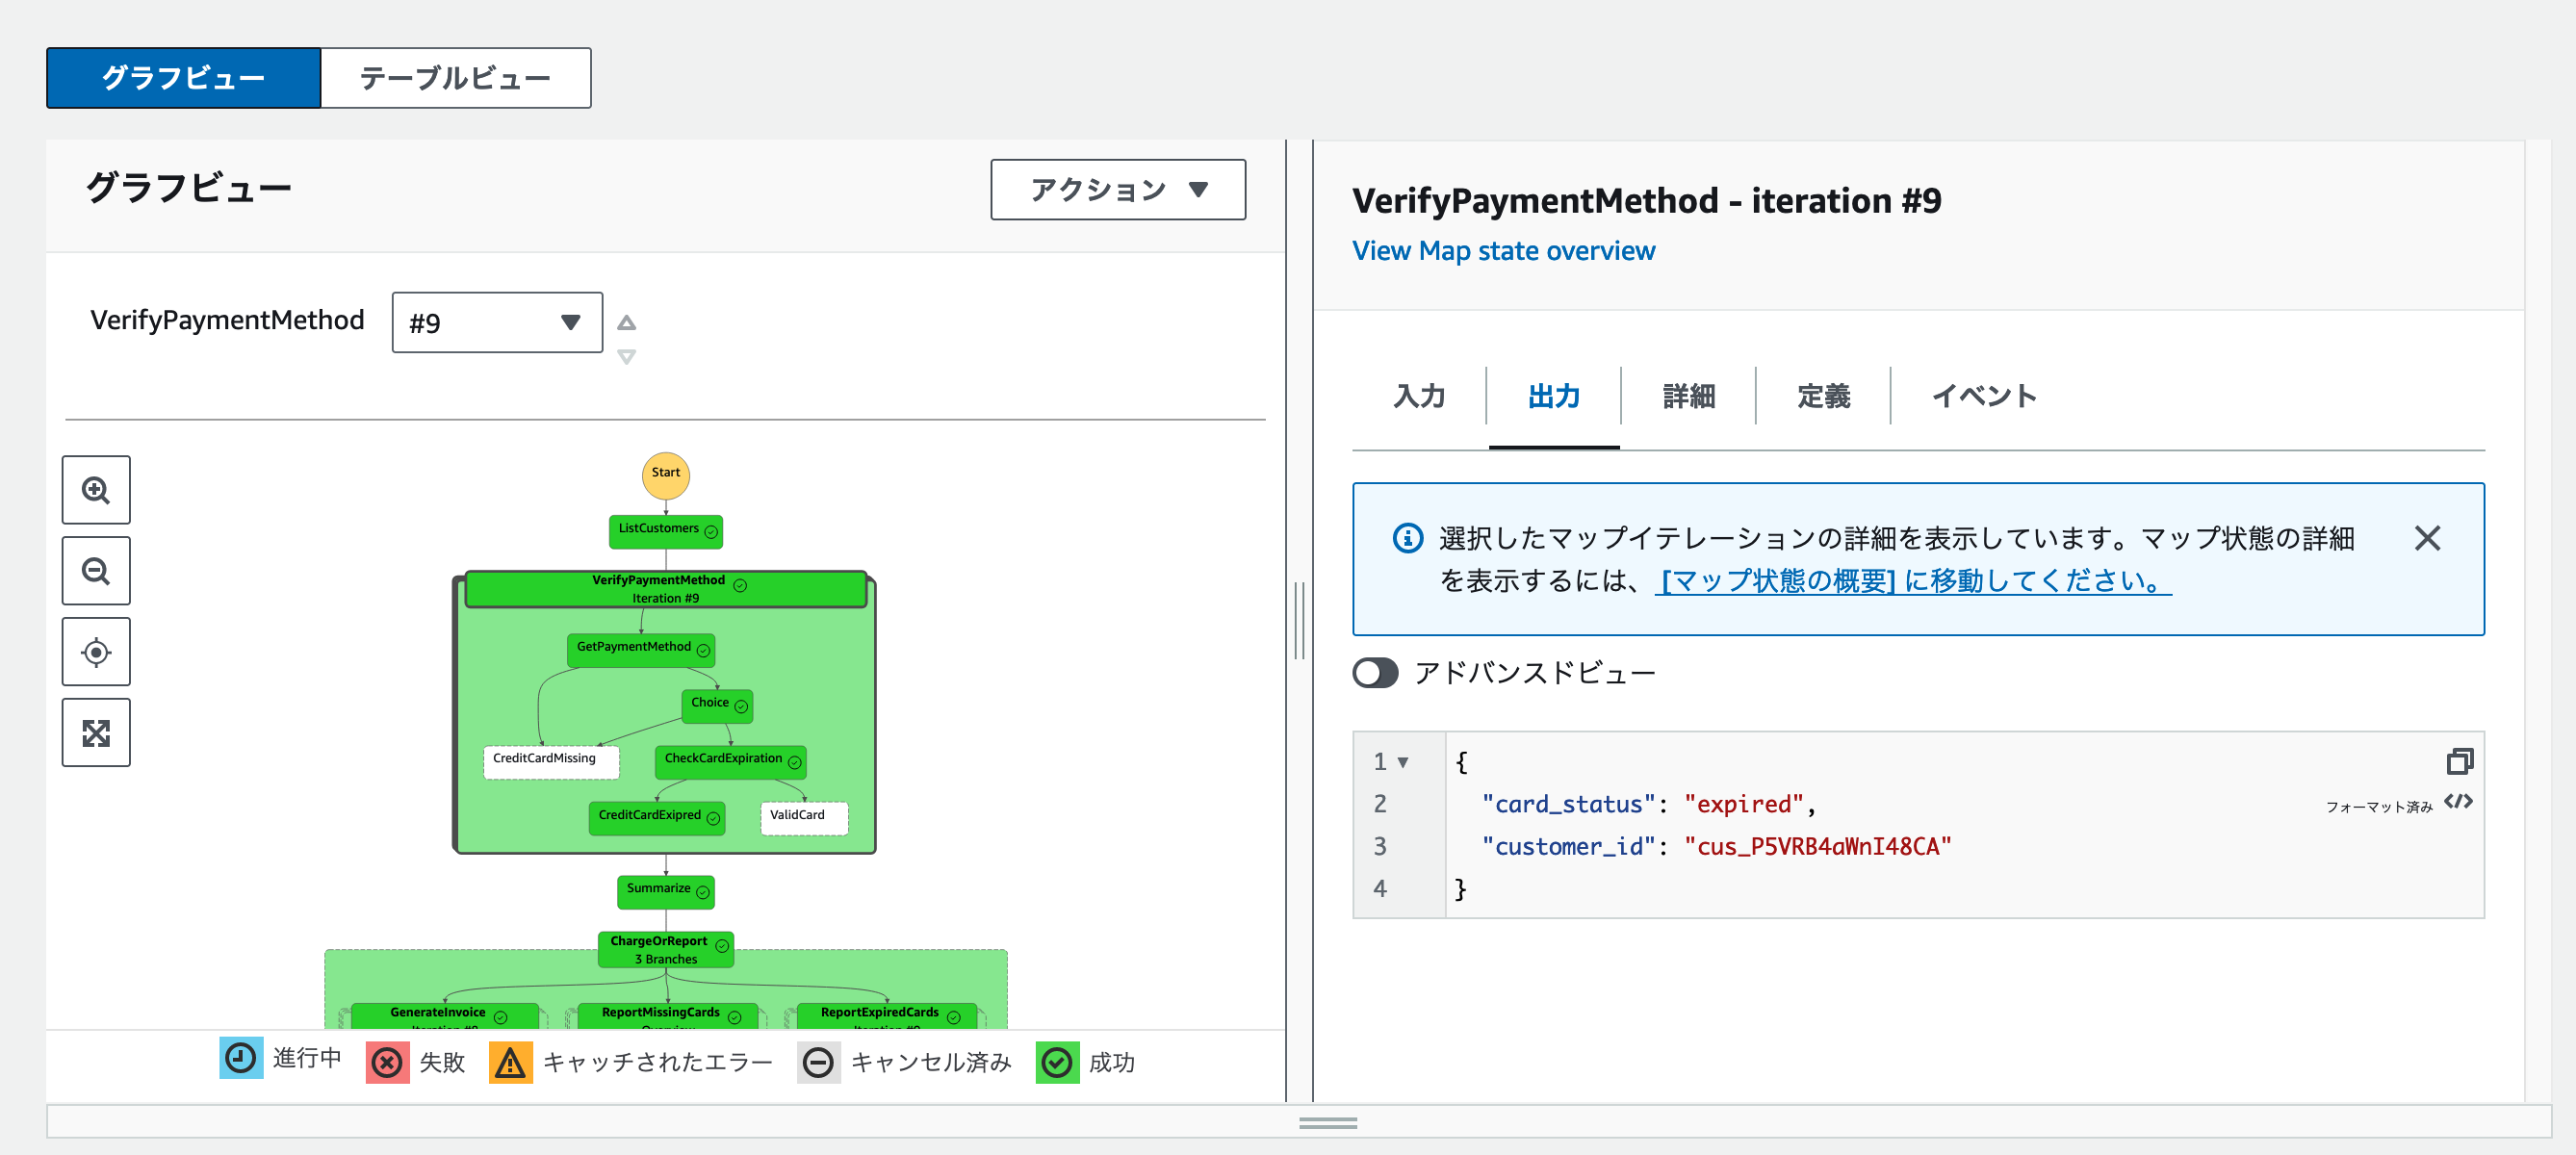Click the info icon in the banner
This screenshot has height=1155, width=2576.
(1407, 538)
